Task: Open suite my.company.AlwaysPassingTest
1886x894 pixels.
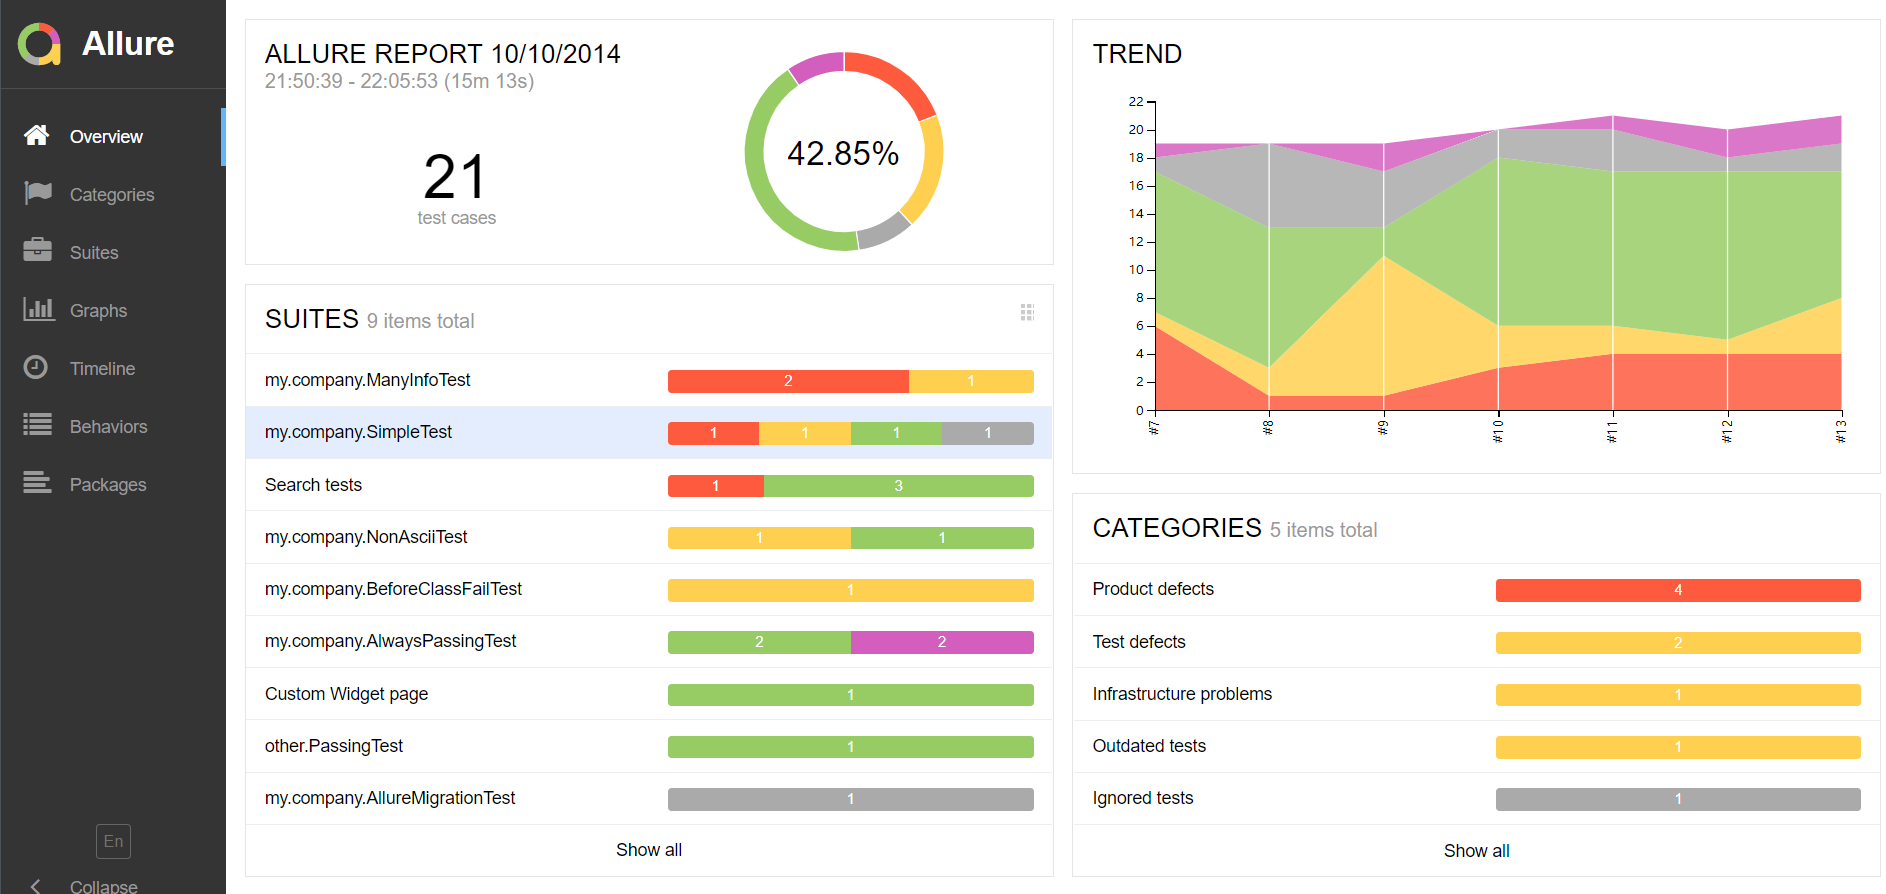Action: click(x=649, y=641)
